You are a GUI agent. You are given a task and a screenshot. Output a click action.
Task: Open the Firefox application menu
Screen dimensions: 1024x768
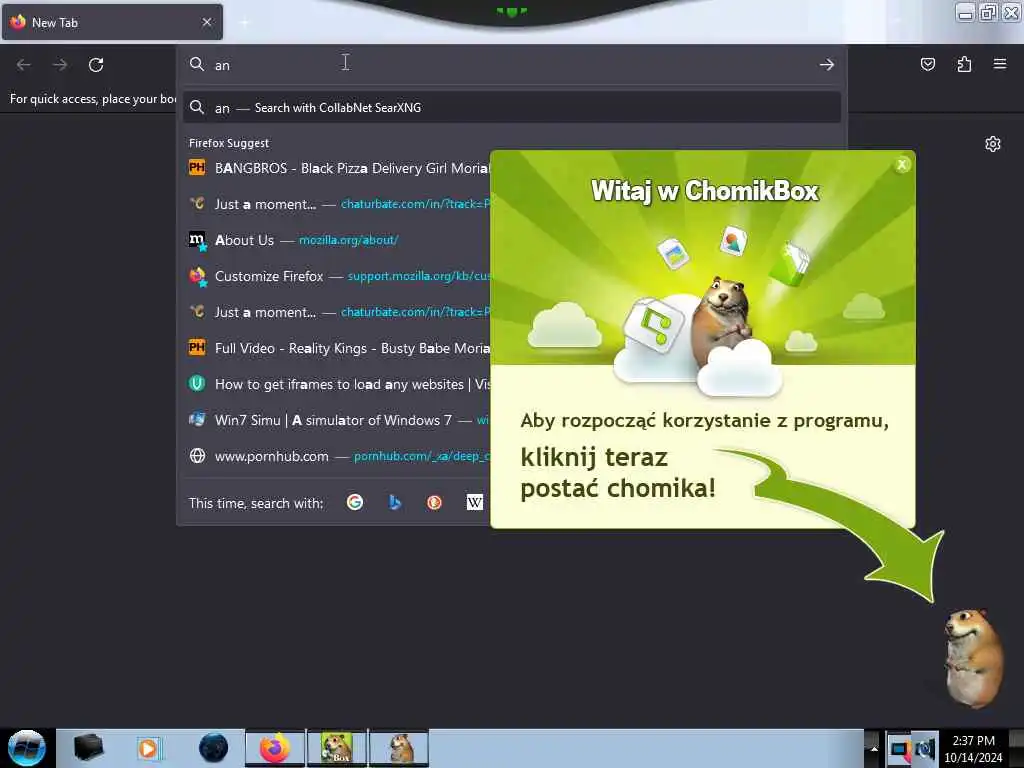1000,64
